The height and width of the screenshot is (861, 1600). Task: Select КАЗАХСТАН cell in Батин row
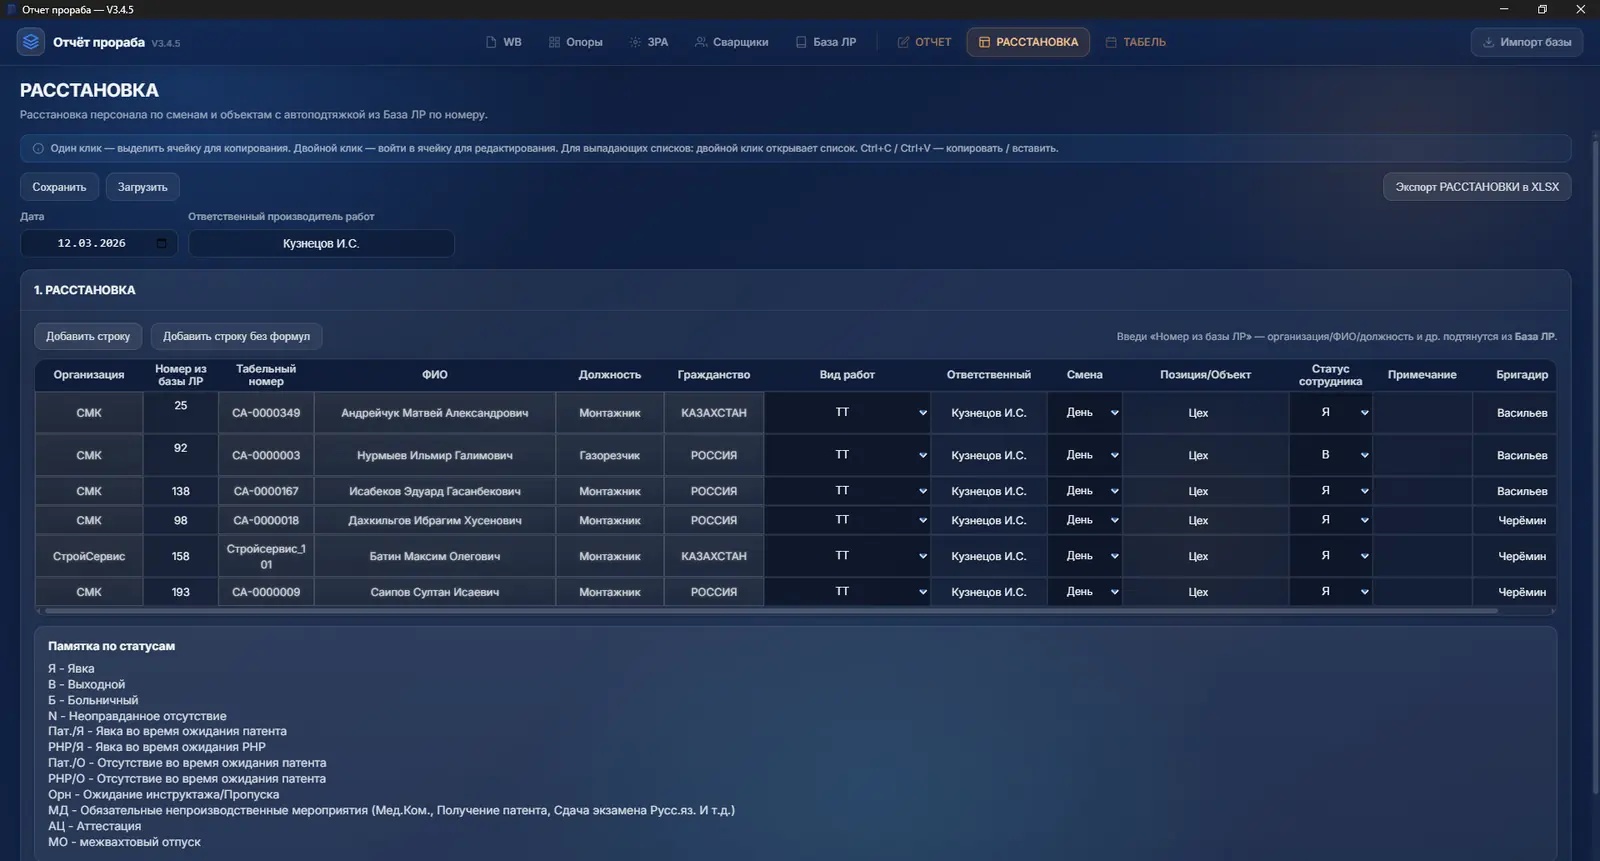point(714,556)
